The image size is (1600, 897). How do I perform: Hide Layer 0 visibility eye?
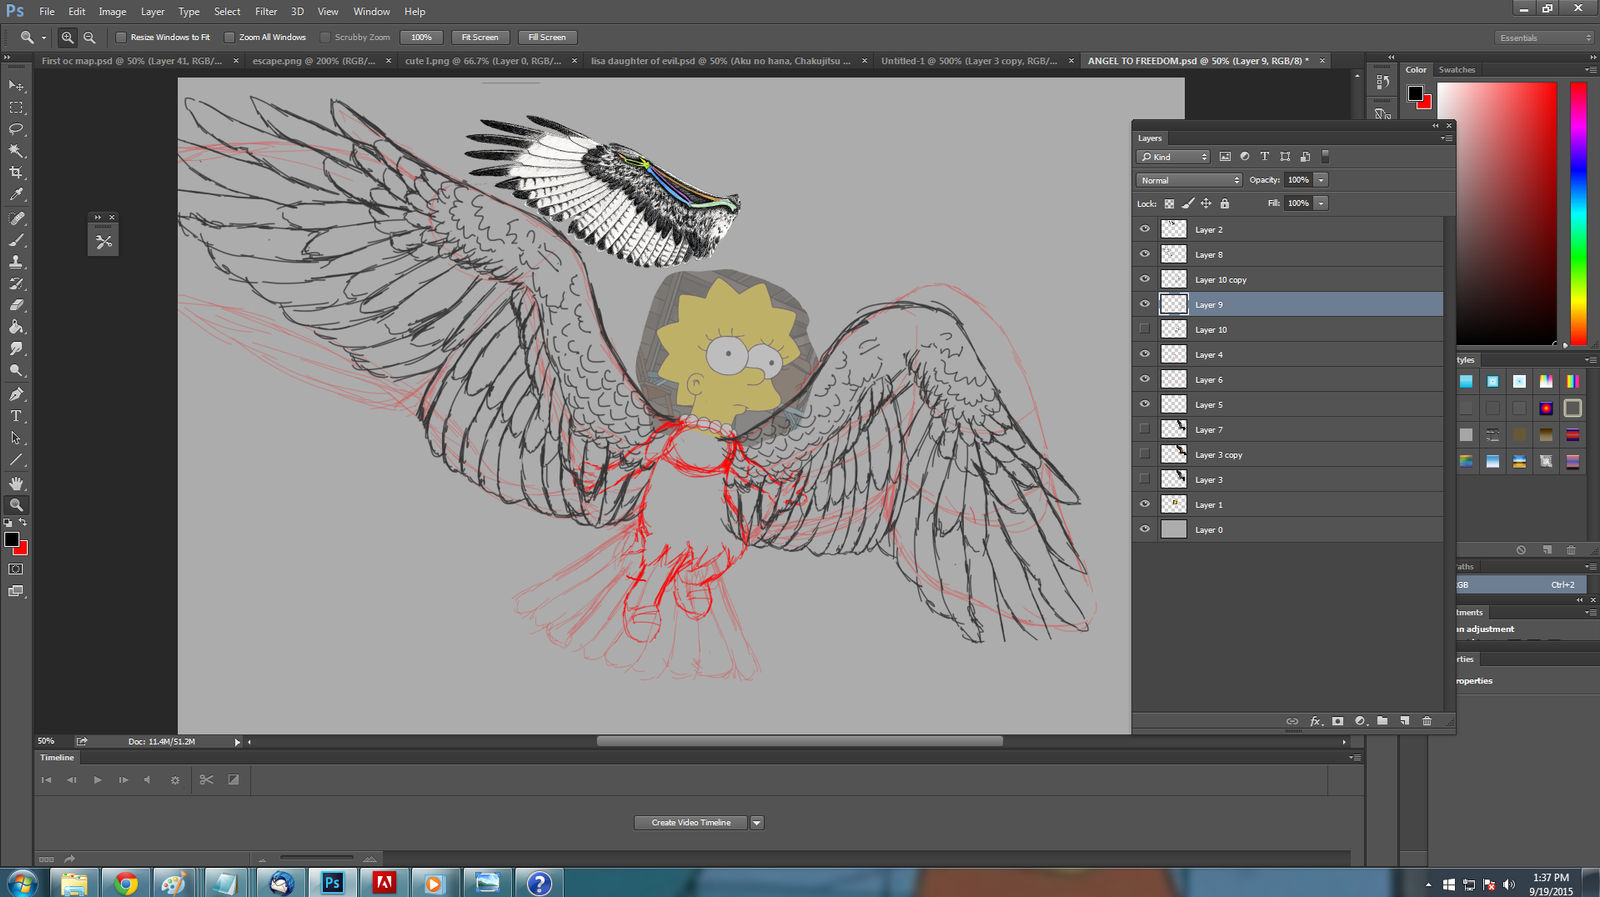[1145, 529]
